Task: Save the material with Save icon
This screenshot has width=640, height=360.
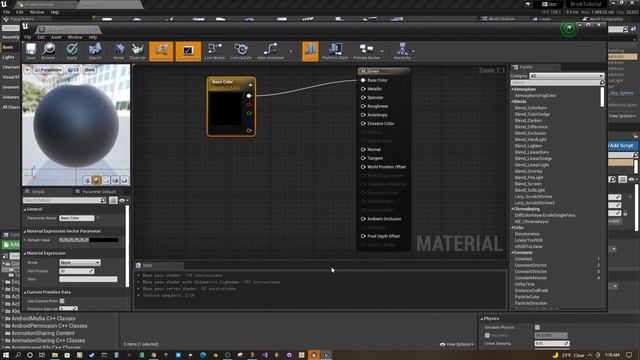Action: click(31, 51)
